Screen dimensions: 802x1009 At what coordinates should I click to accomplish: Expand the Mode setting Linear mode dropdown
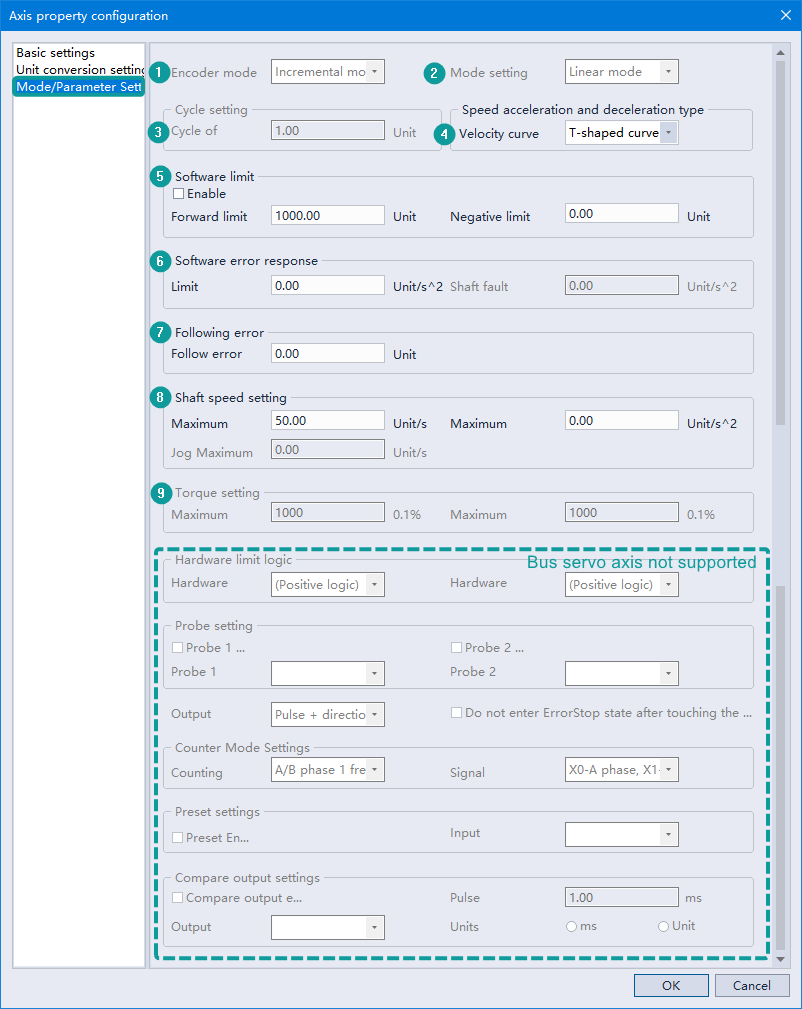668,72
